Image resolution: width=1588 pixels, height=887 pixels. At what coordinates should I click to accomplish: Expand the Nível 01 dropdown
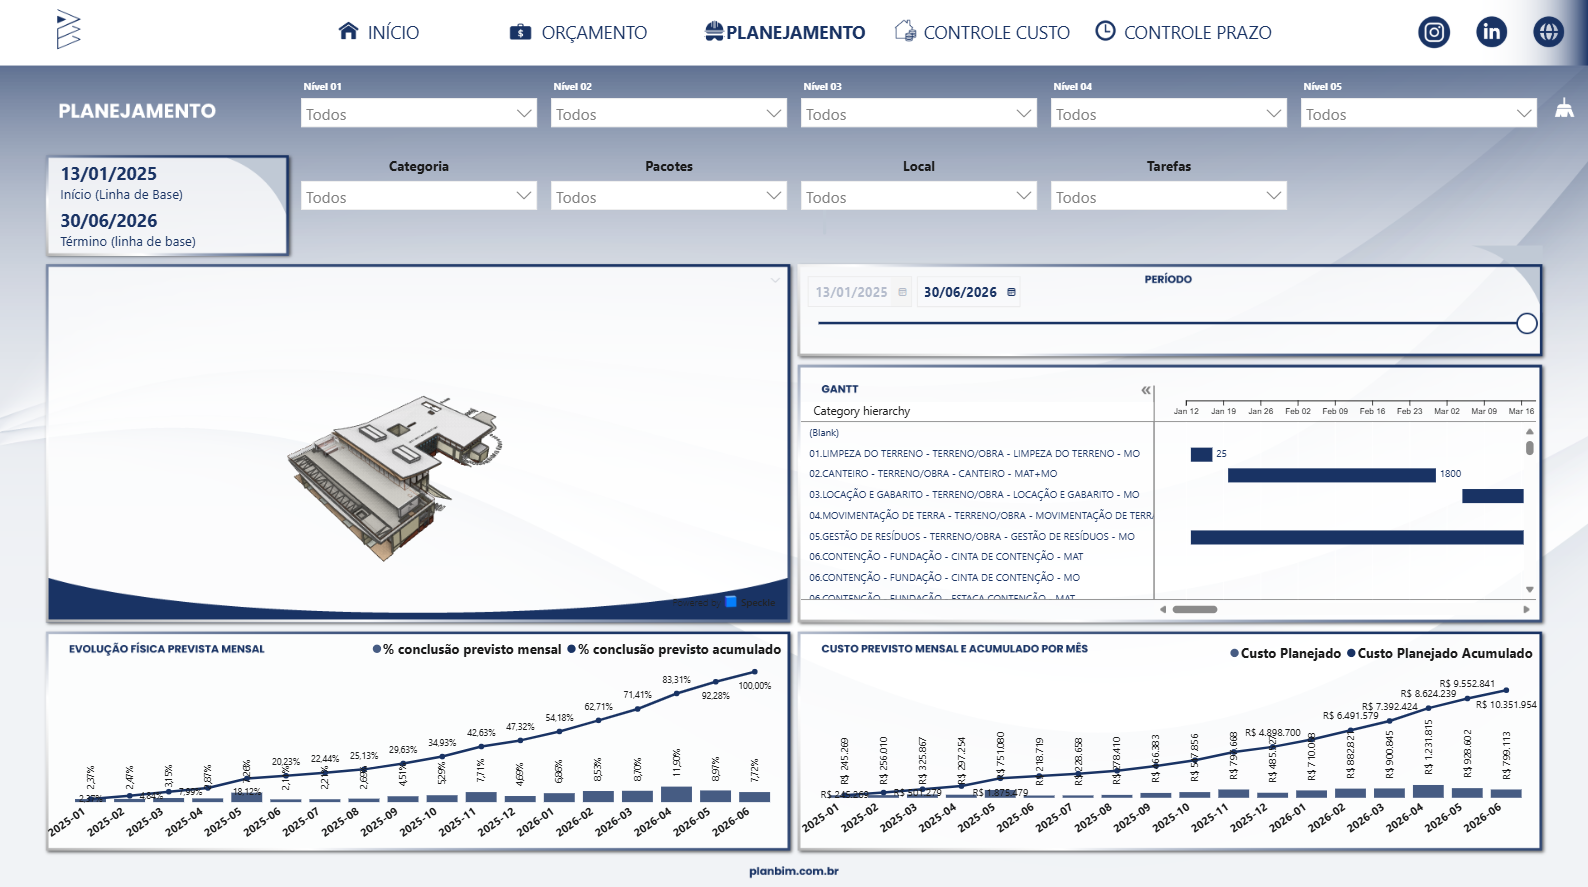[x=418, y=114]
